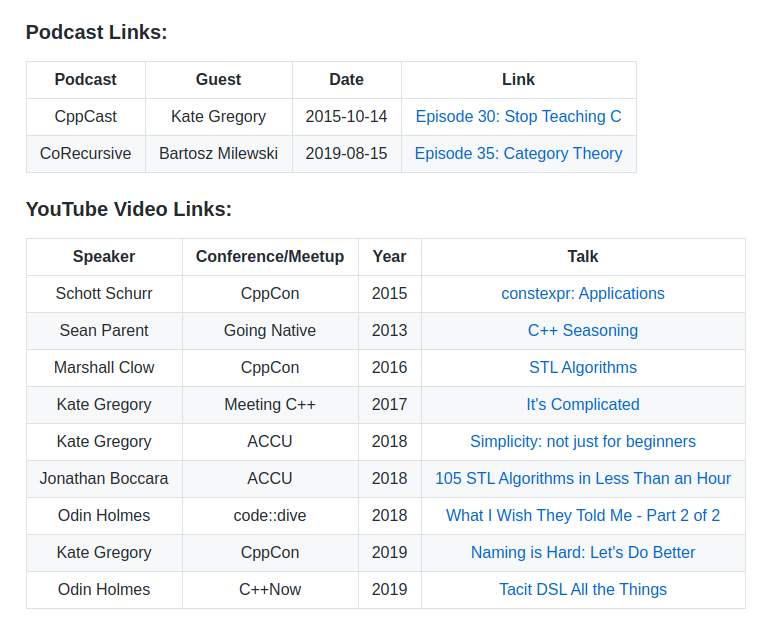Viewport: 776px width, 629px height.
Task: Click Kate Gregory in the Meeting C++ row
Action: coord(104,405)
